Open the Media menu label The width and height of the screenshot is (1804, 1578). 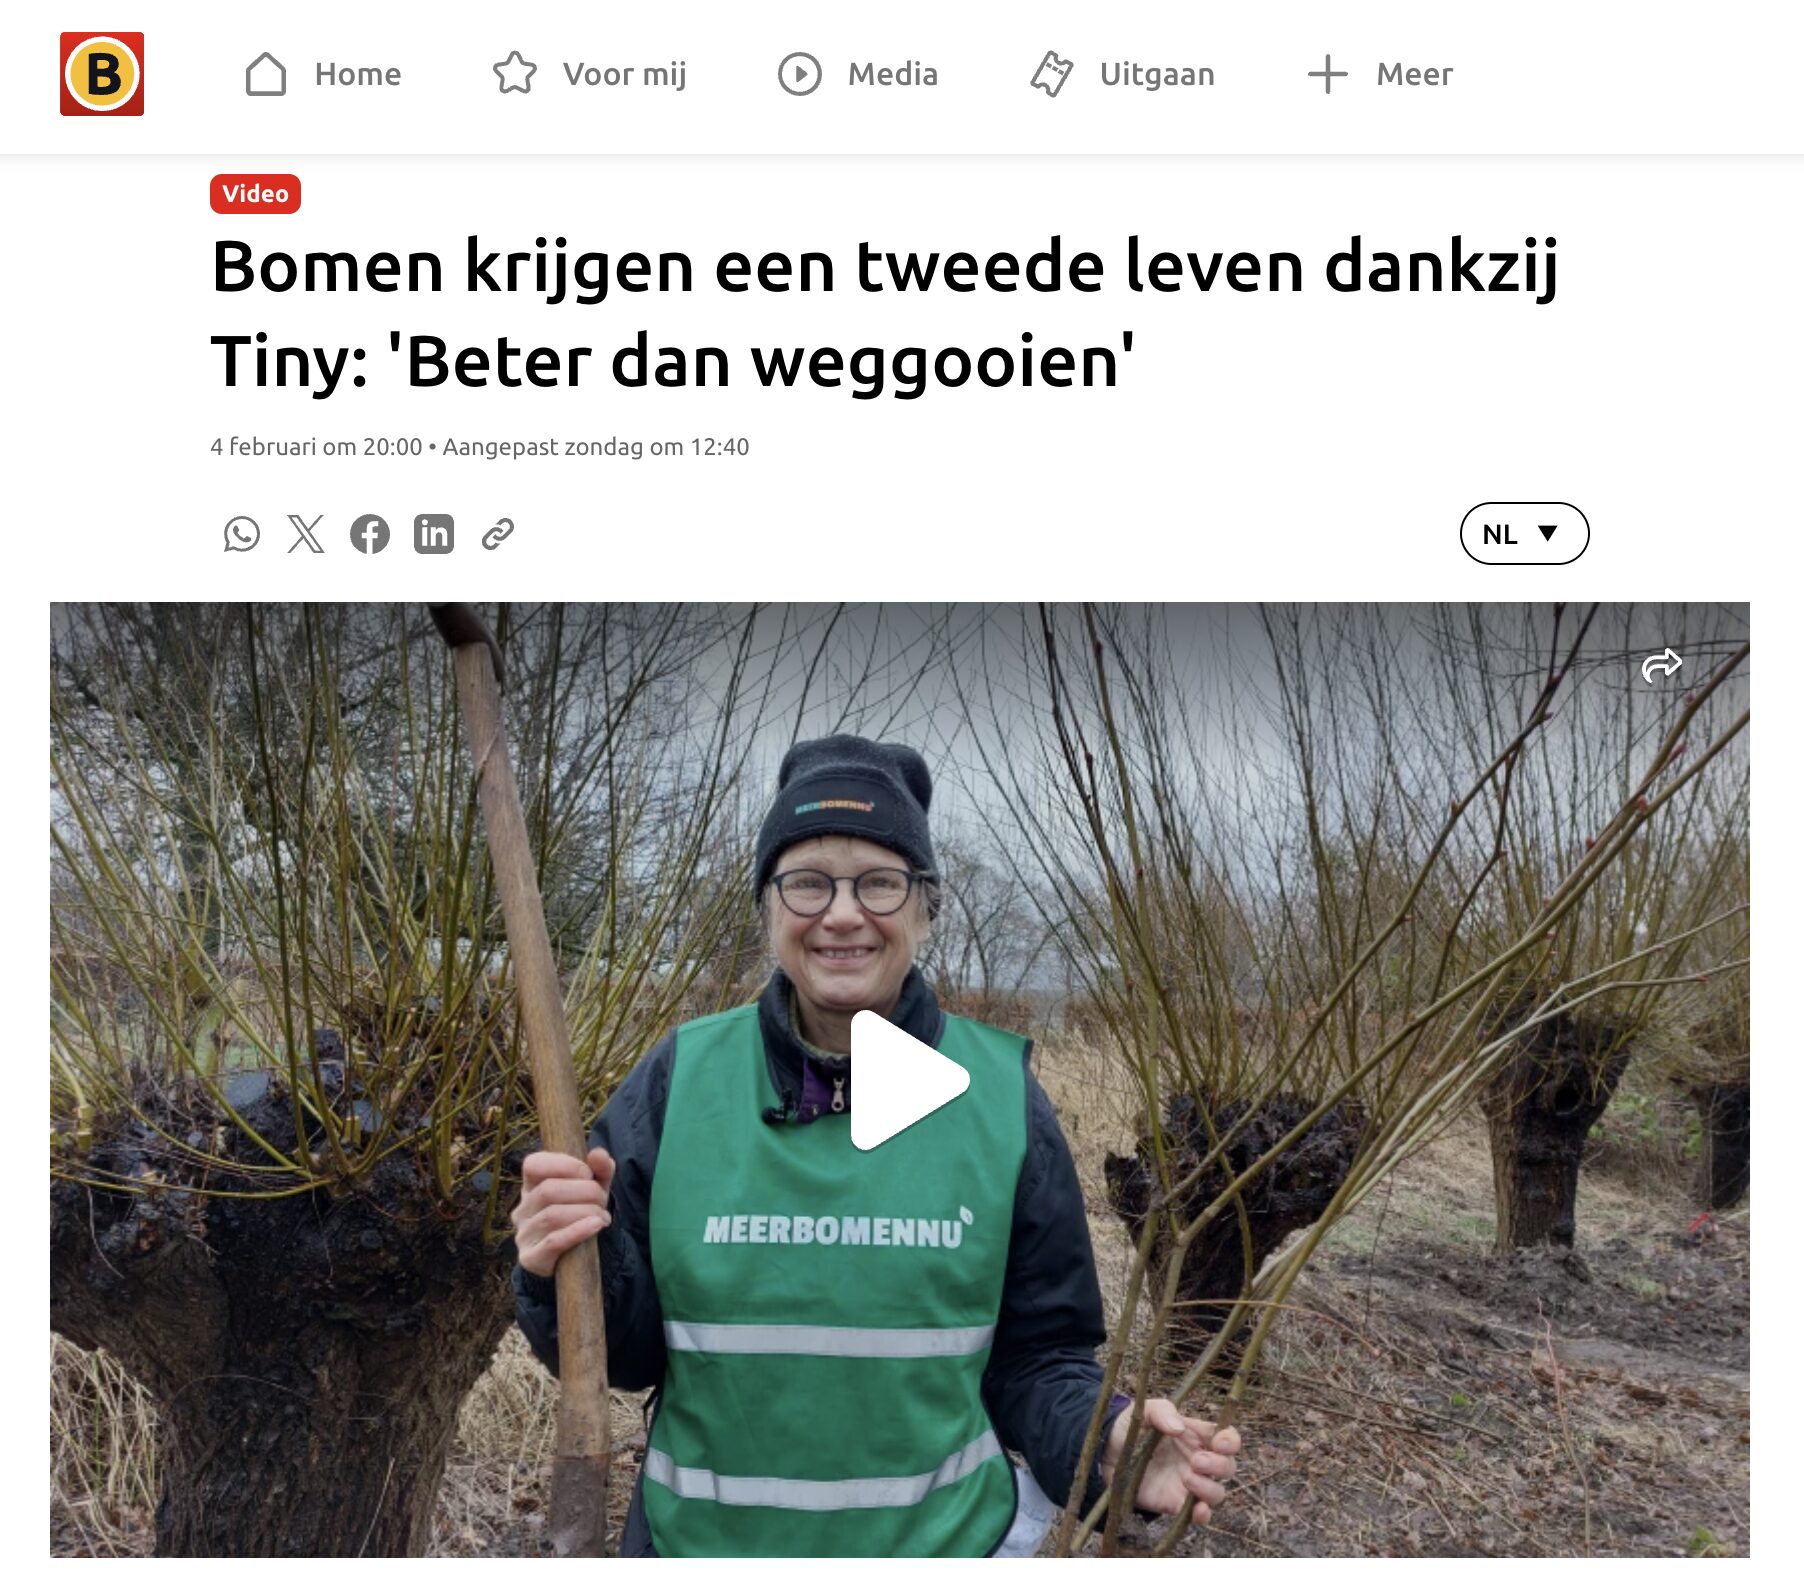893,74
